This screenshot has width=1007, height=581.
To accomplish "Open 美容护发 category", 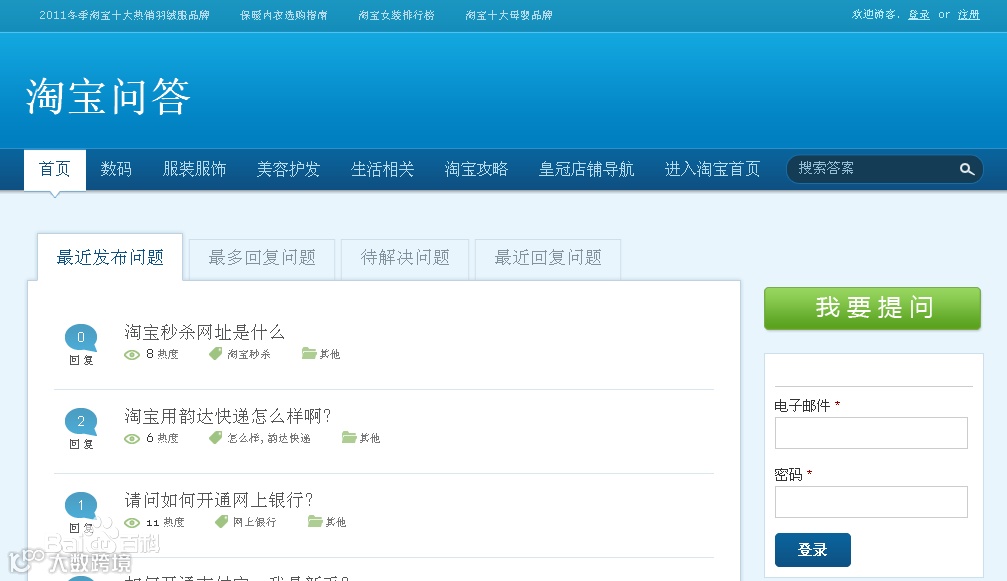I will tap(288, 169).
